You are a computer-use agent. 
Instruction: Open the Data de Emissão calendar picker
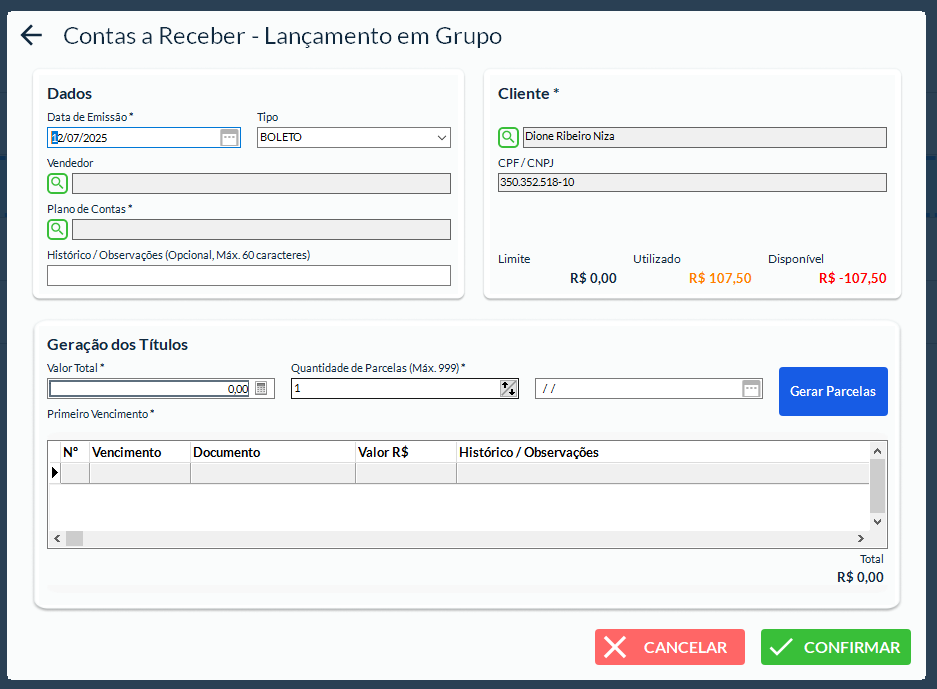click(229, 137)
